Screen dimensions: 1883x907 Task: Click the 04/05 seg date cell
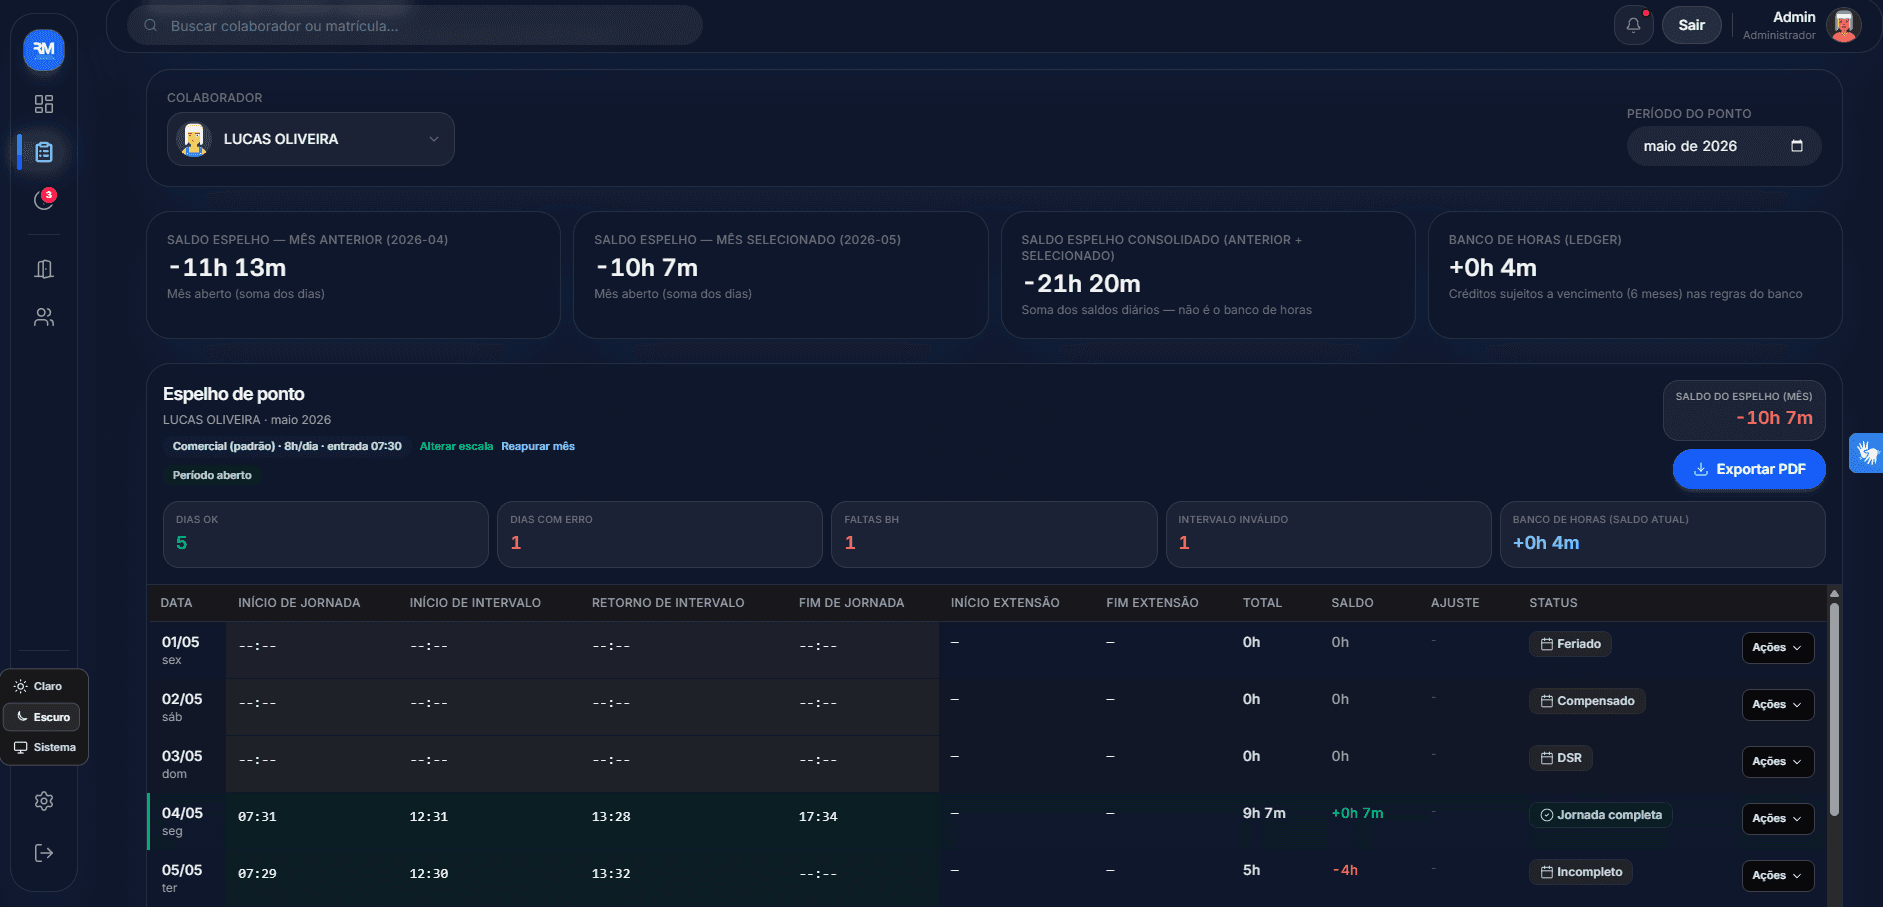tap(187, 821)
